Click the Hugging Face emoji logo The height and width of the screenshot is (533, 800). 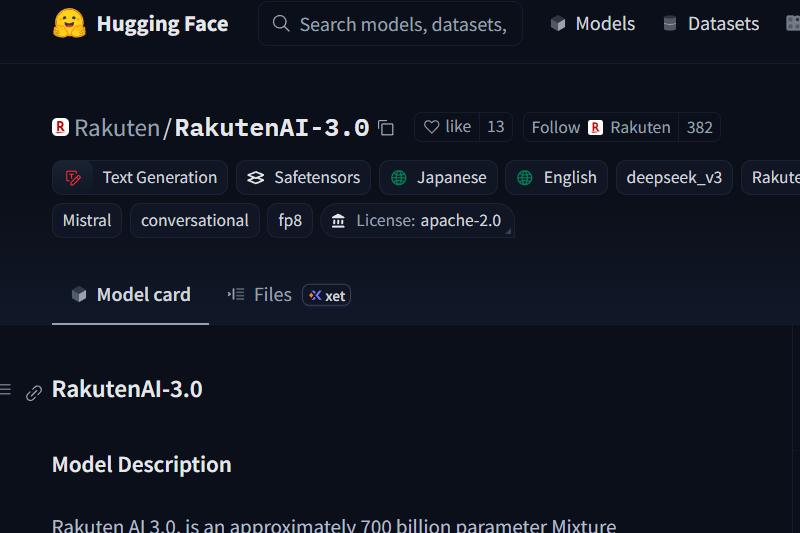(x=69, y=23)
